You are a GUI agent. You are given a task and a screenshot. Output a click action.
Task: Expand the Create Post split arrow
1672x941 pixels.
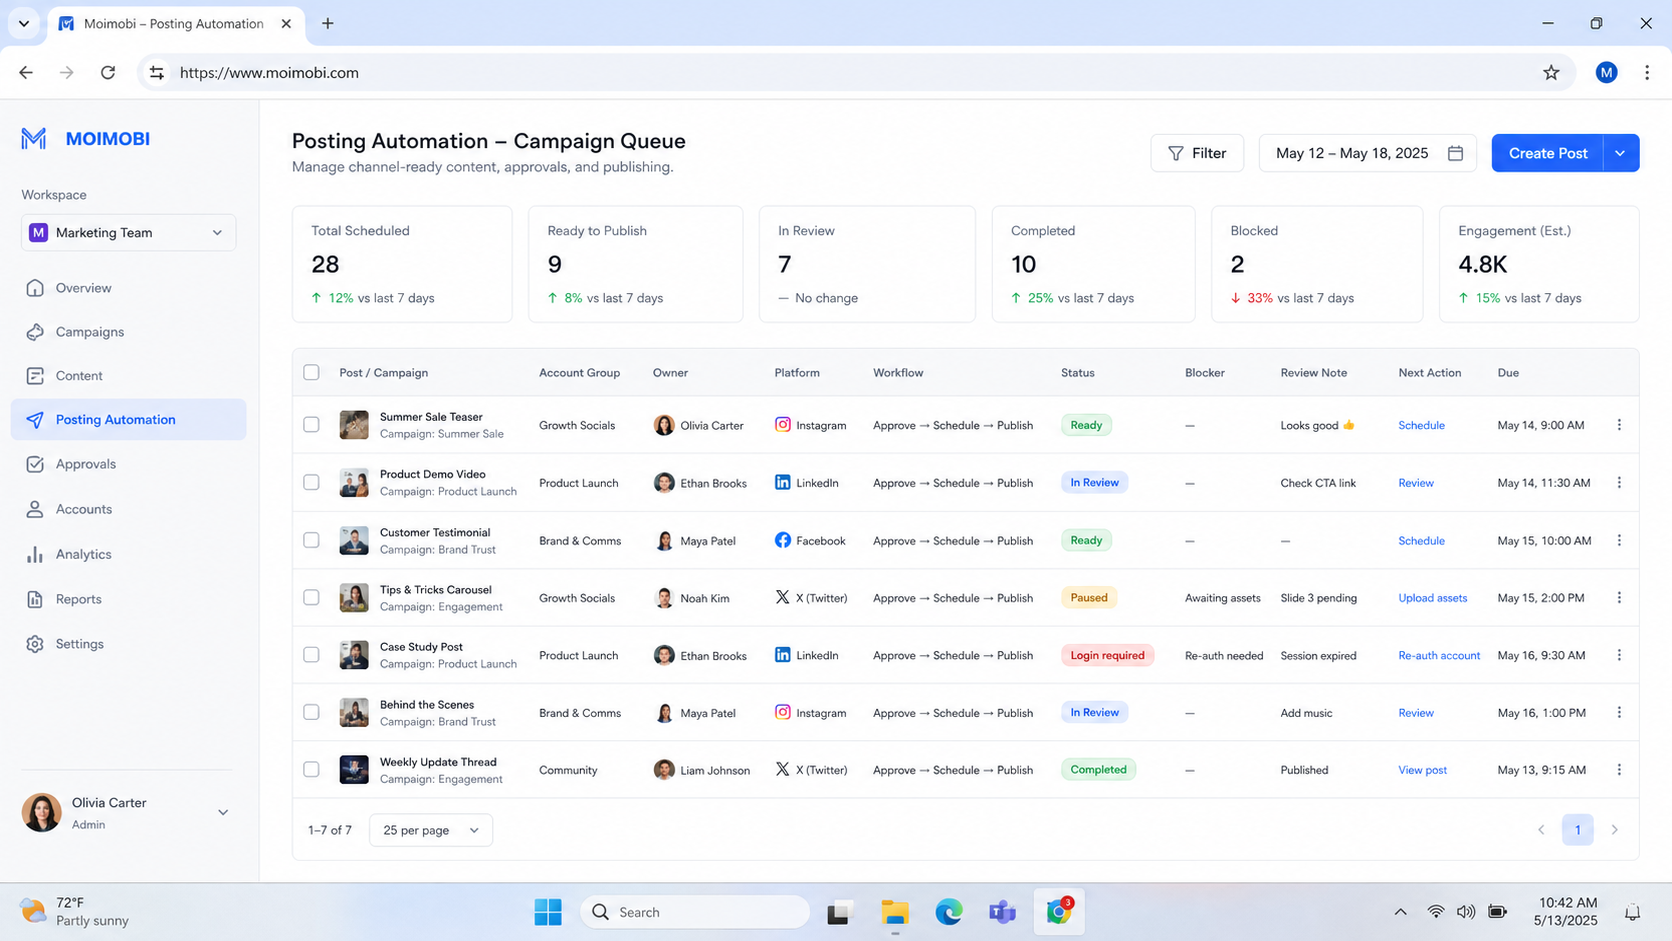click(x=1621, y=153)
